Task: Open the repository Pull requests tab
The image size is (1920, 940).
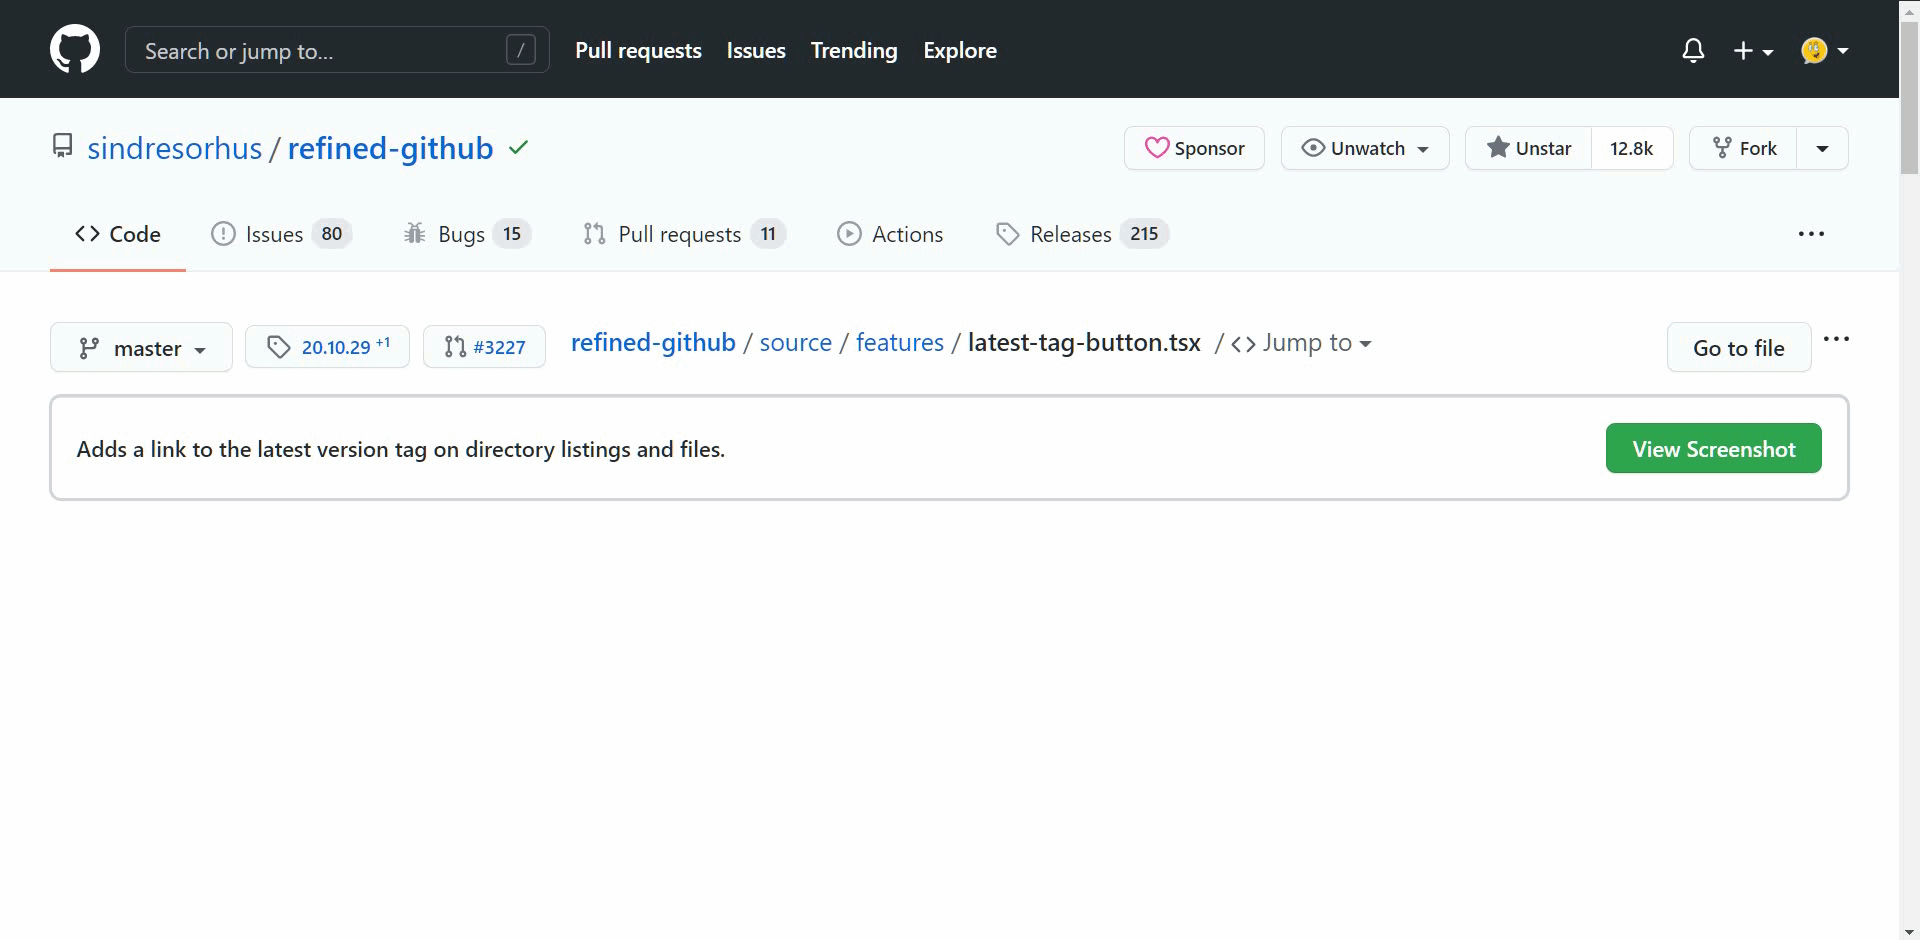Action: coord(684,234)
